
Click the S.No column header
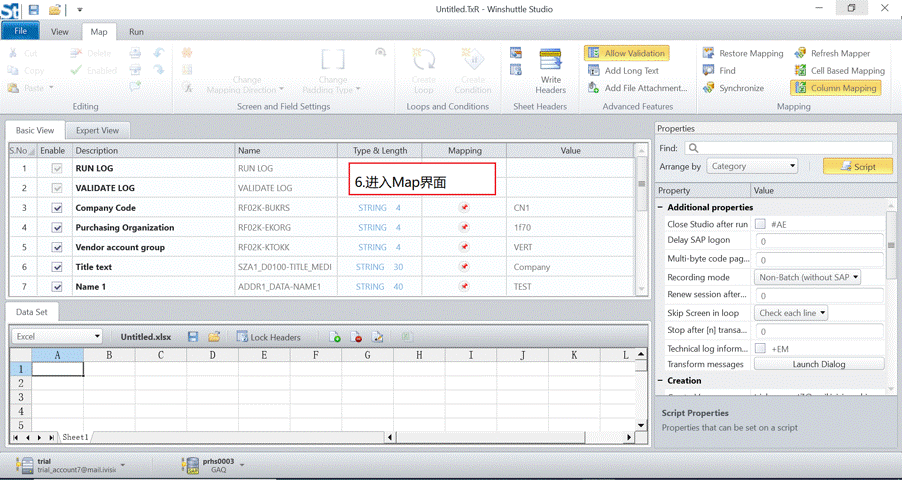click(22, 150)
